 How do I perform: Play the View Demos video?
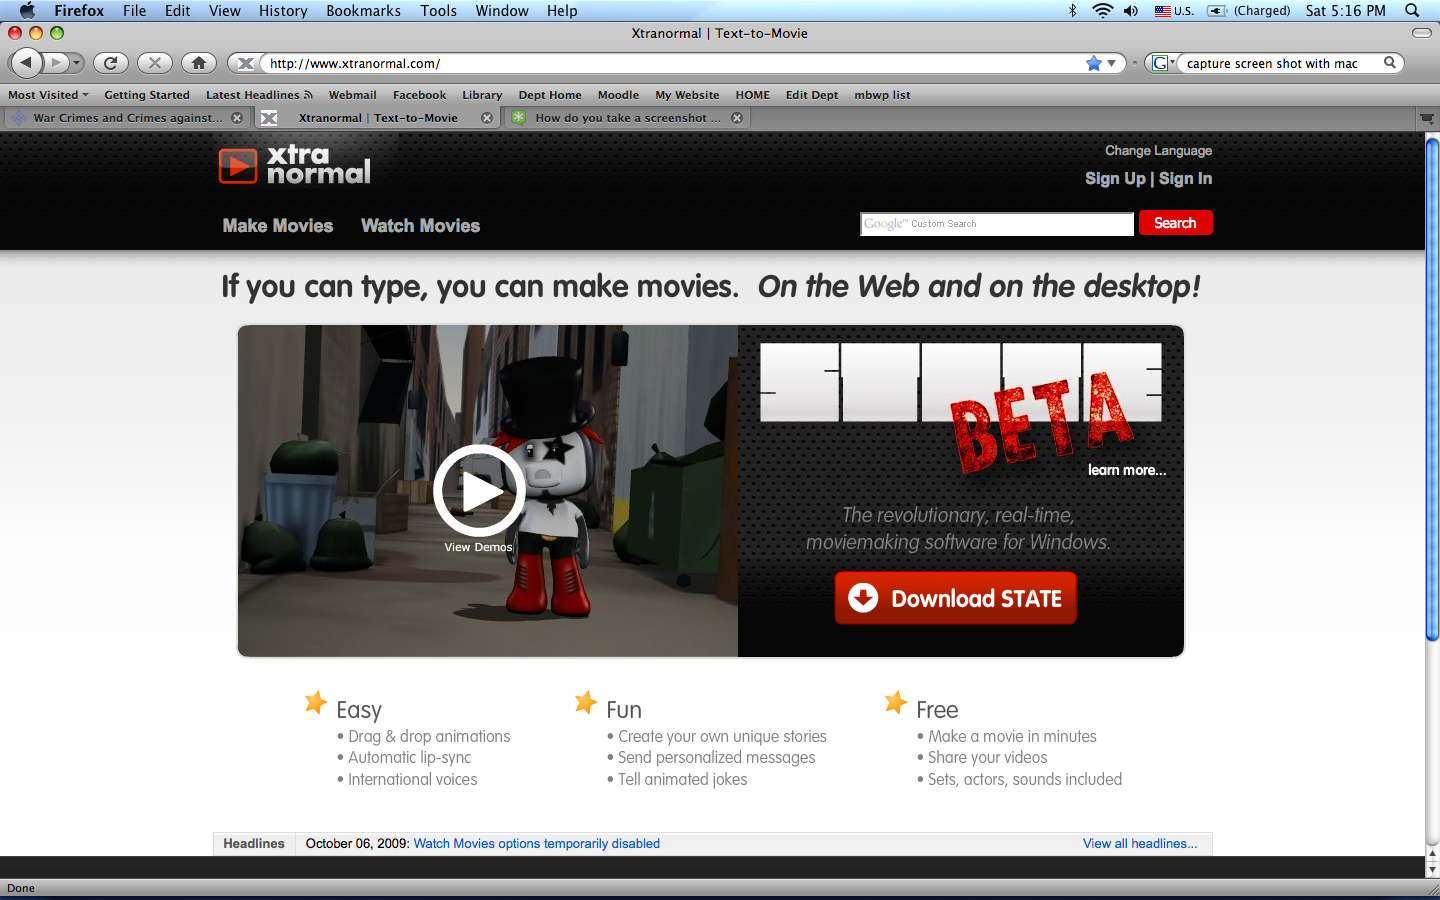point(479,490)
